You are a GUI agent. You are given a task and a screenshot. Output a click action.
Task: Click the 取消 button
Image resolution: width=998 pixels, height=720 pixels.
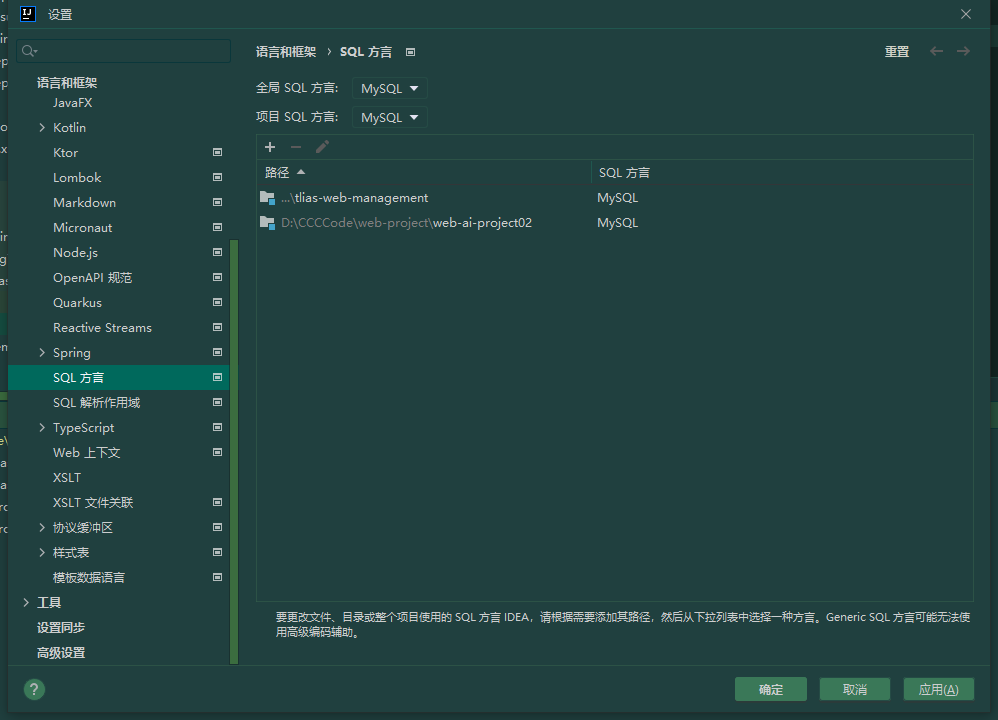click(855, 689)
